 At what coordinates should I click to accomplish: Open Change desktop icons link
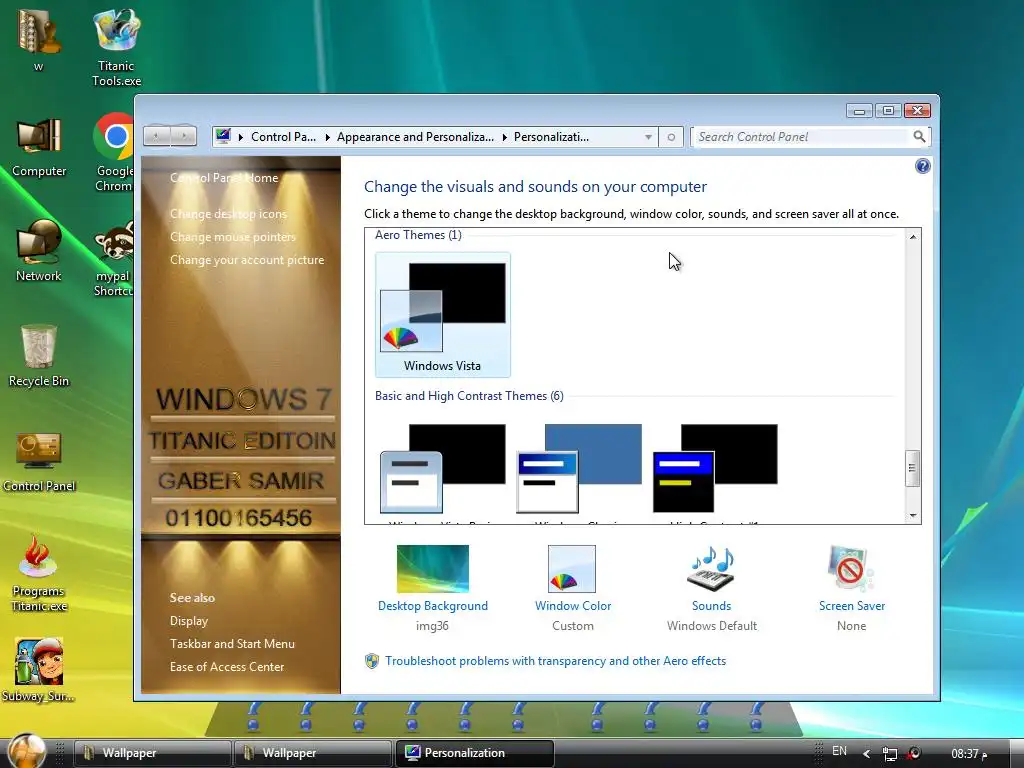pos(228,214)
